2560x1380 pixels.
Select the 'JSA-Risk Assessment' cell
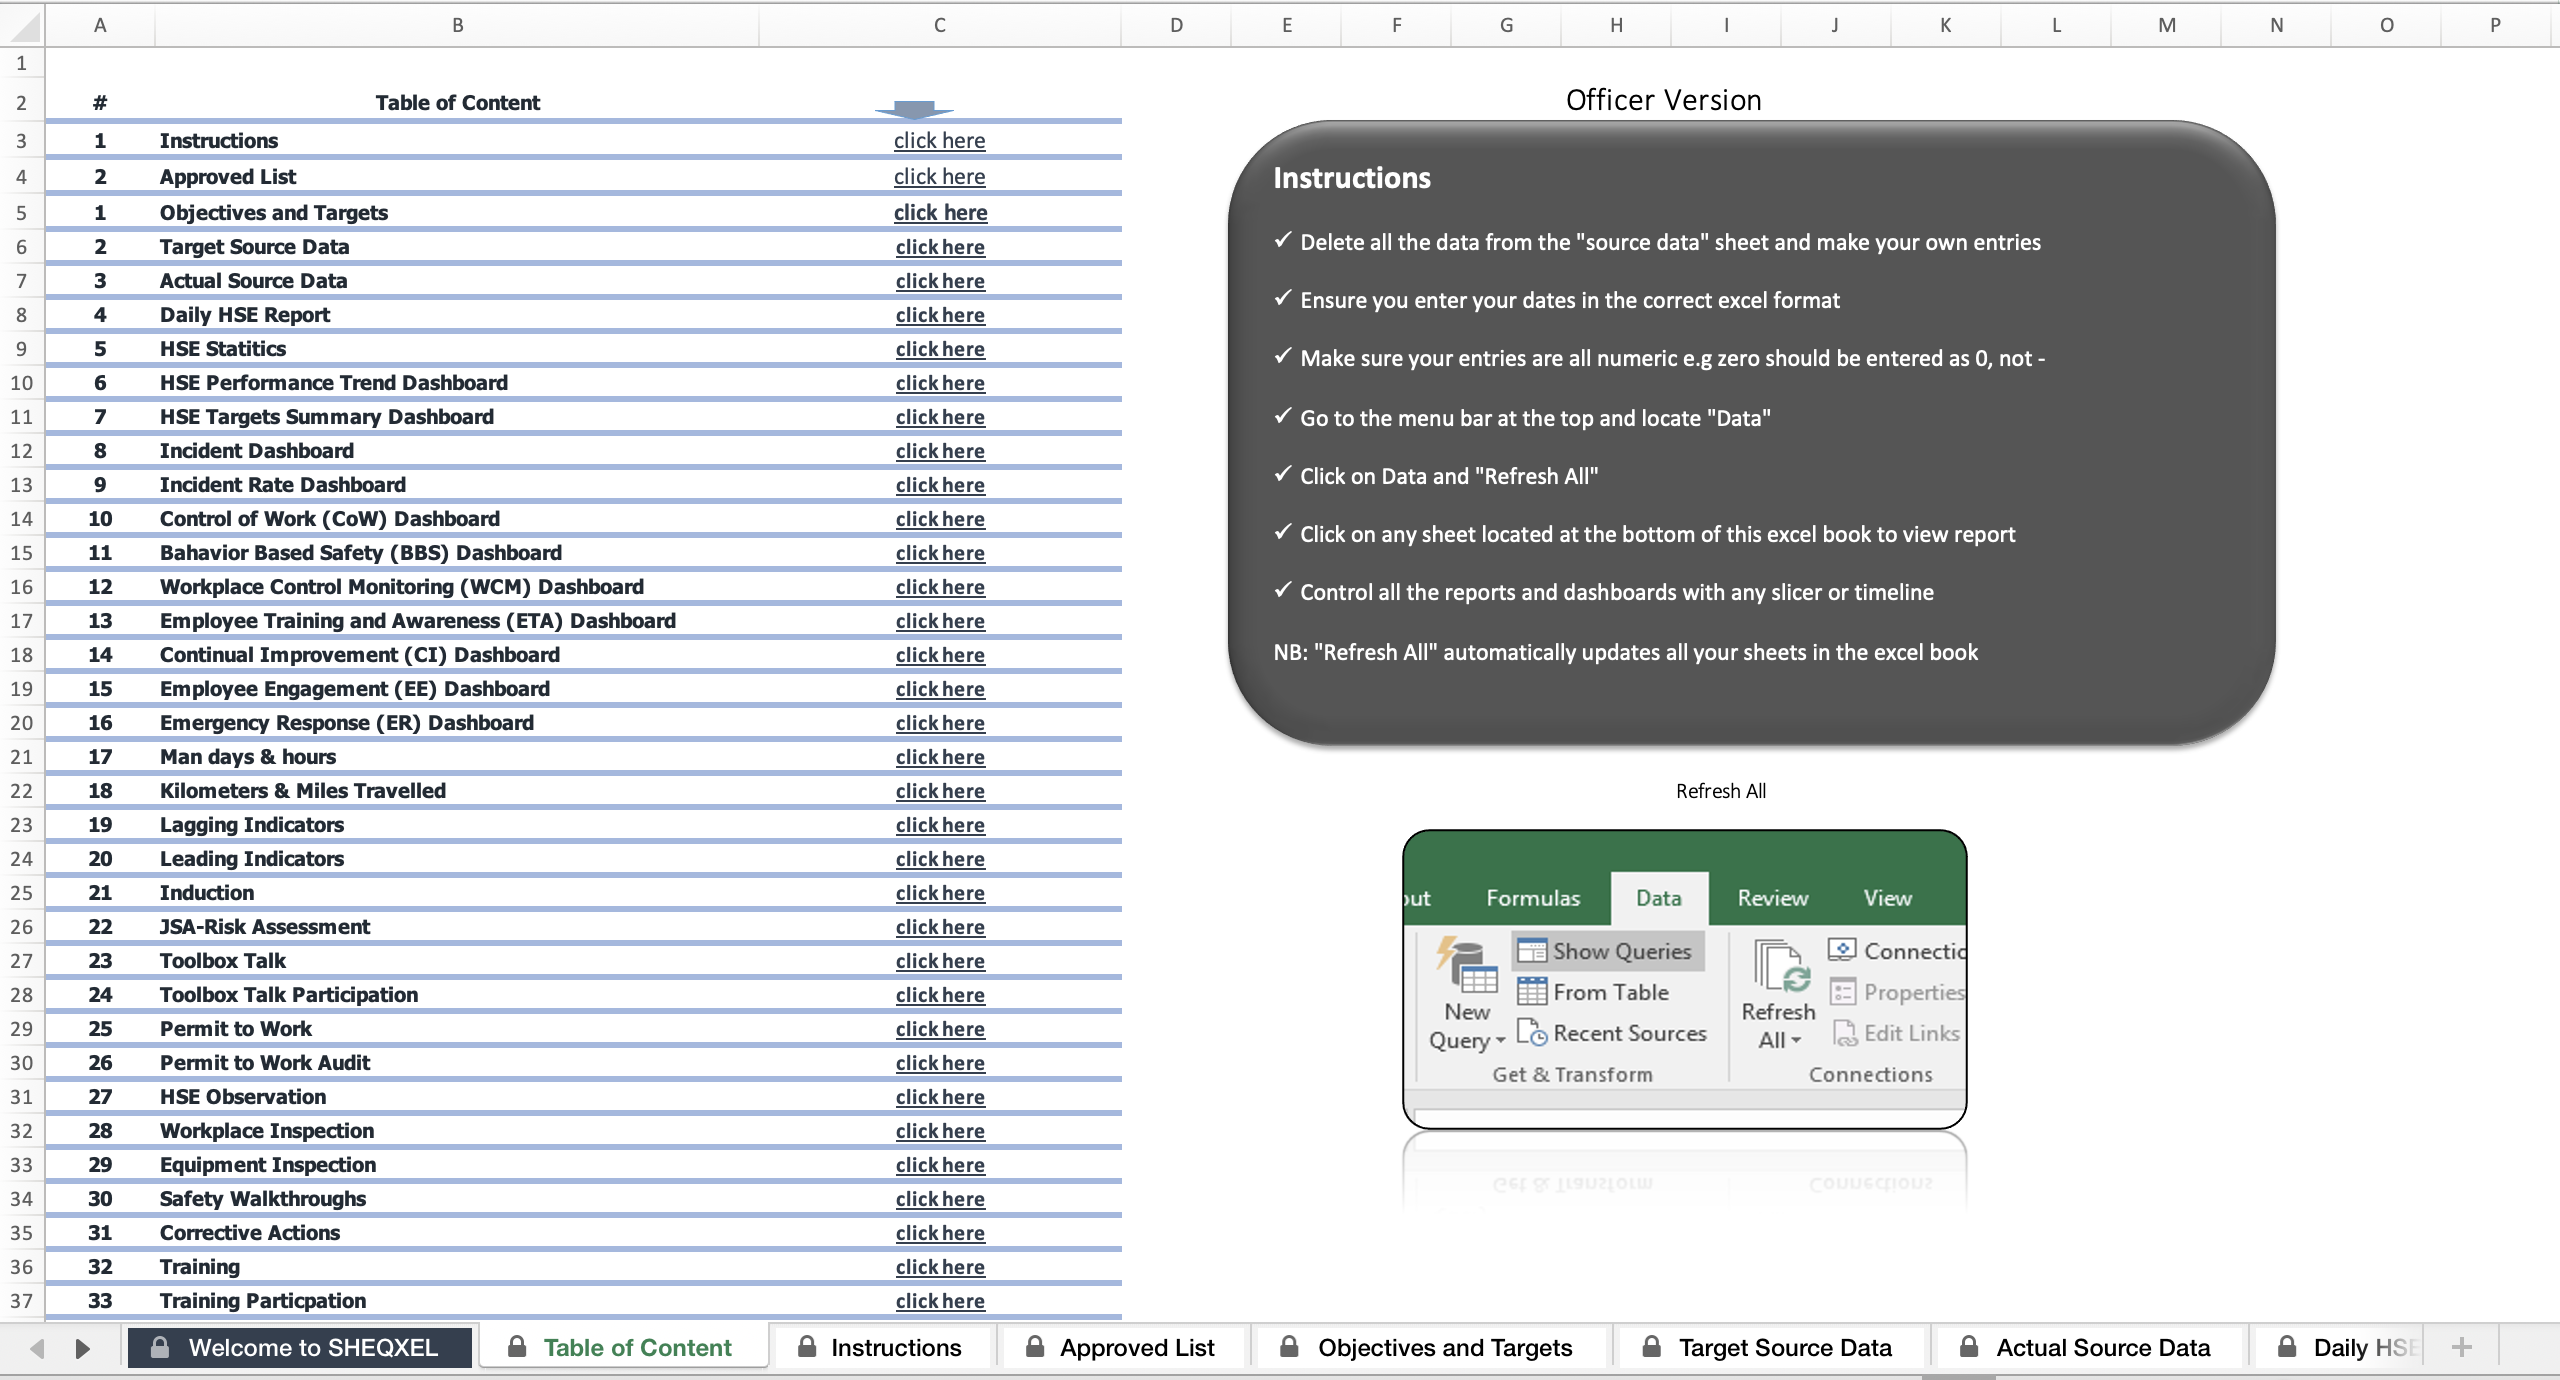coord(457,927)
